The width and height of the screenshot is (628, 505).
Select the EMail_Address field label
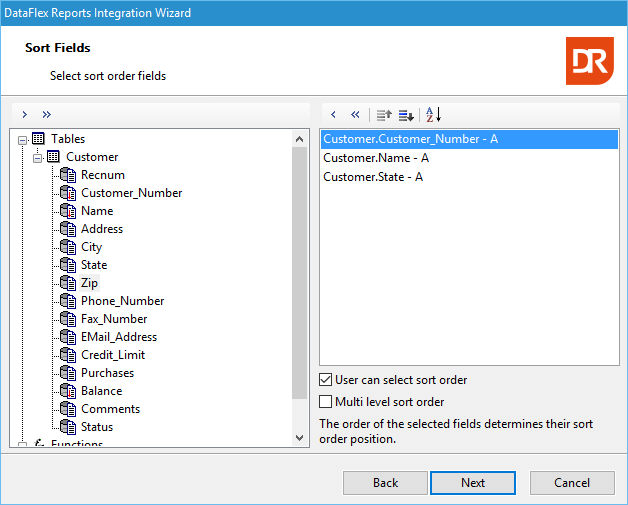119,337
